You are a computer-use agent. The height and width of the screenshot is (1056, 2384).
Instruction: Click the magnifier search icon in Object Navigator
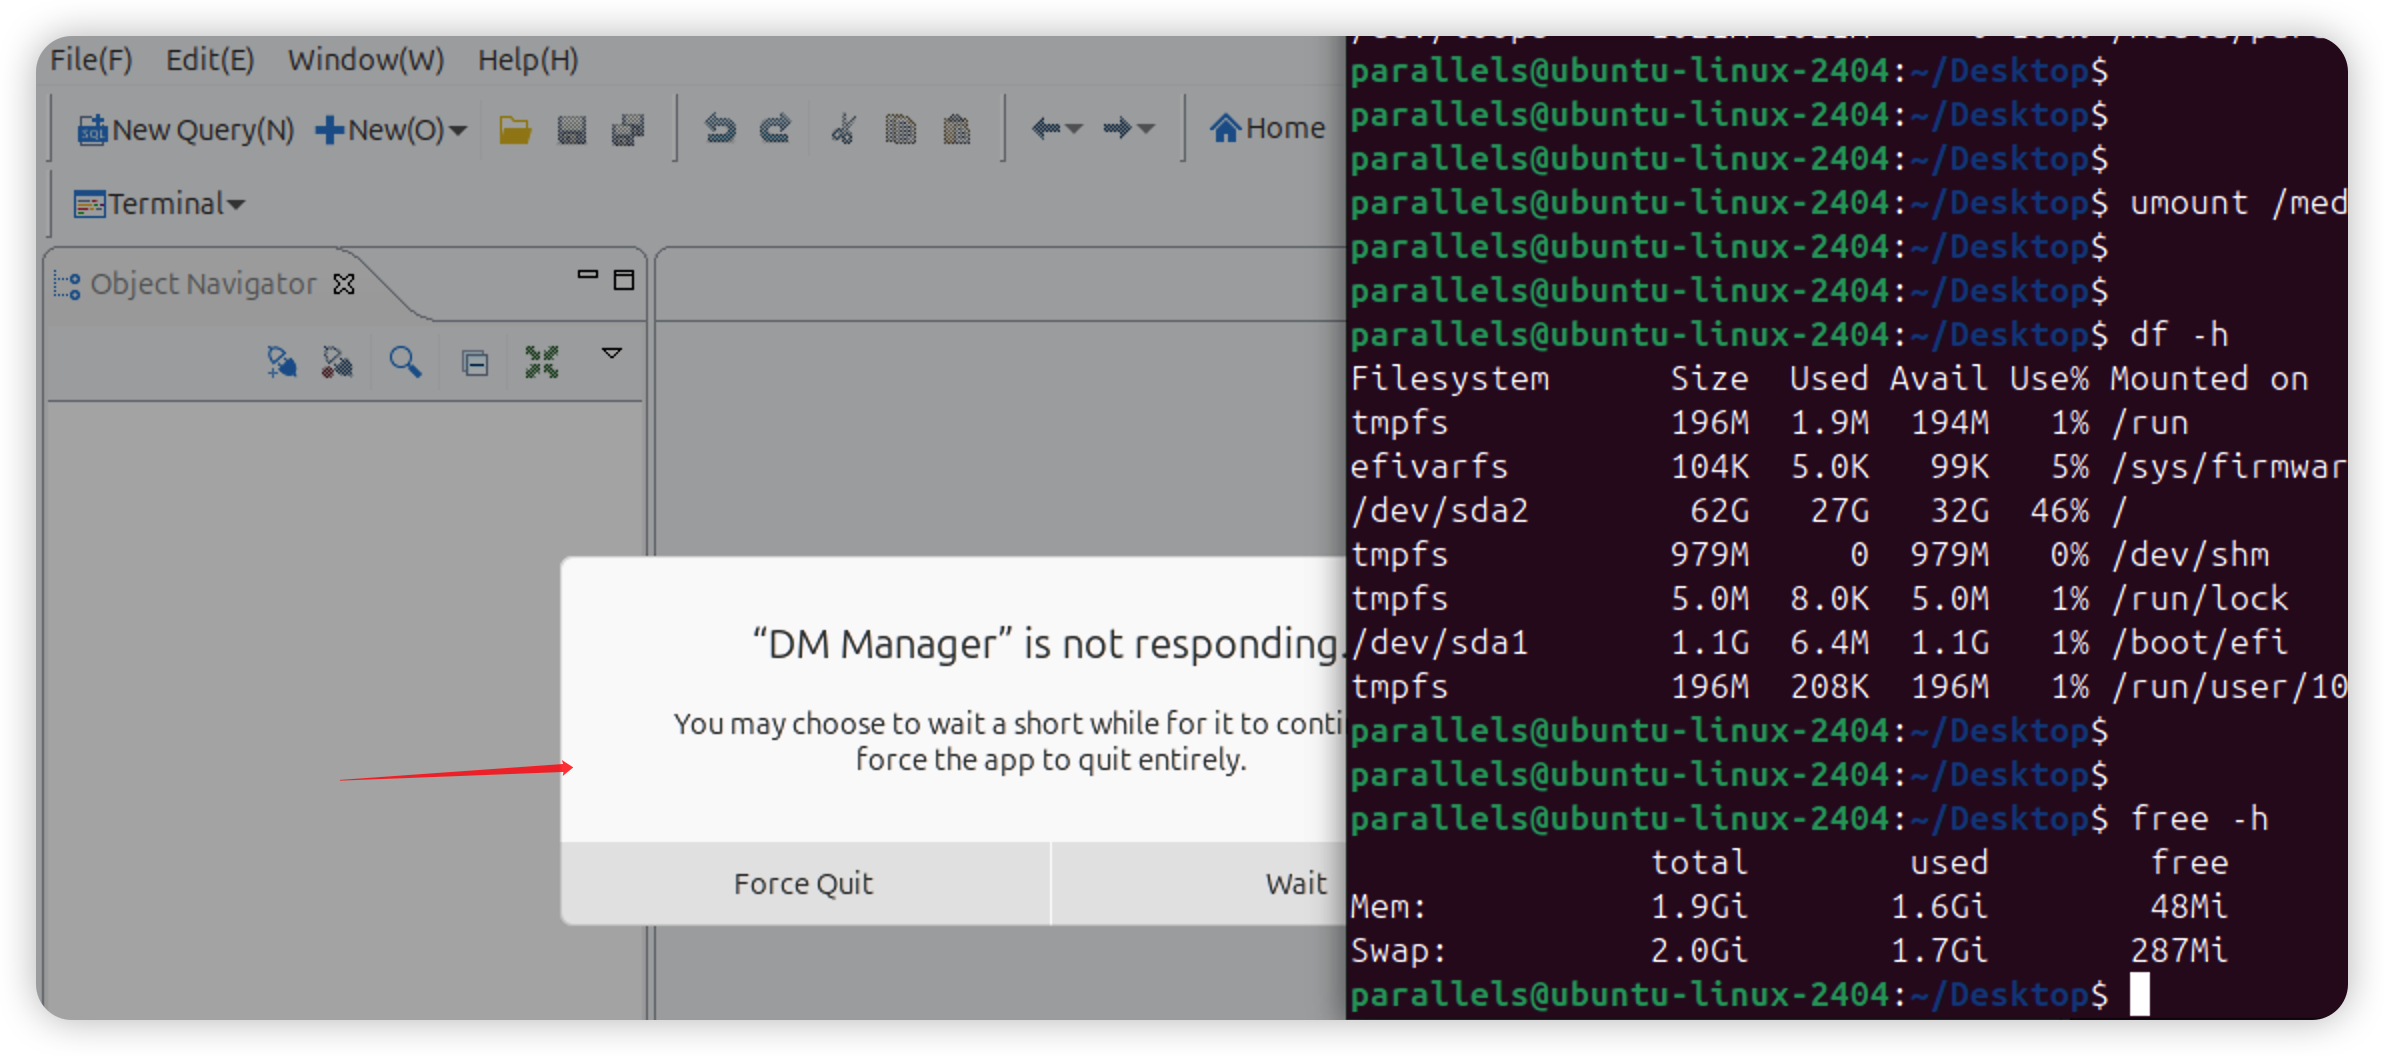405,362
